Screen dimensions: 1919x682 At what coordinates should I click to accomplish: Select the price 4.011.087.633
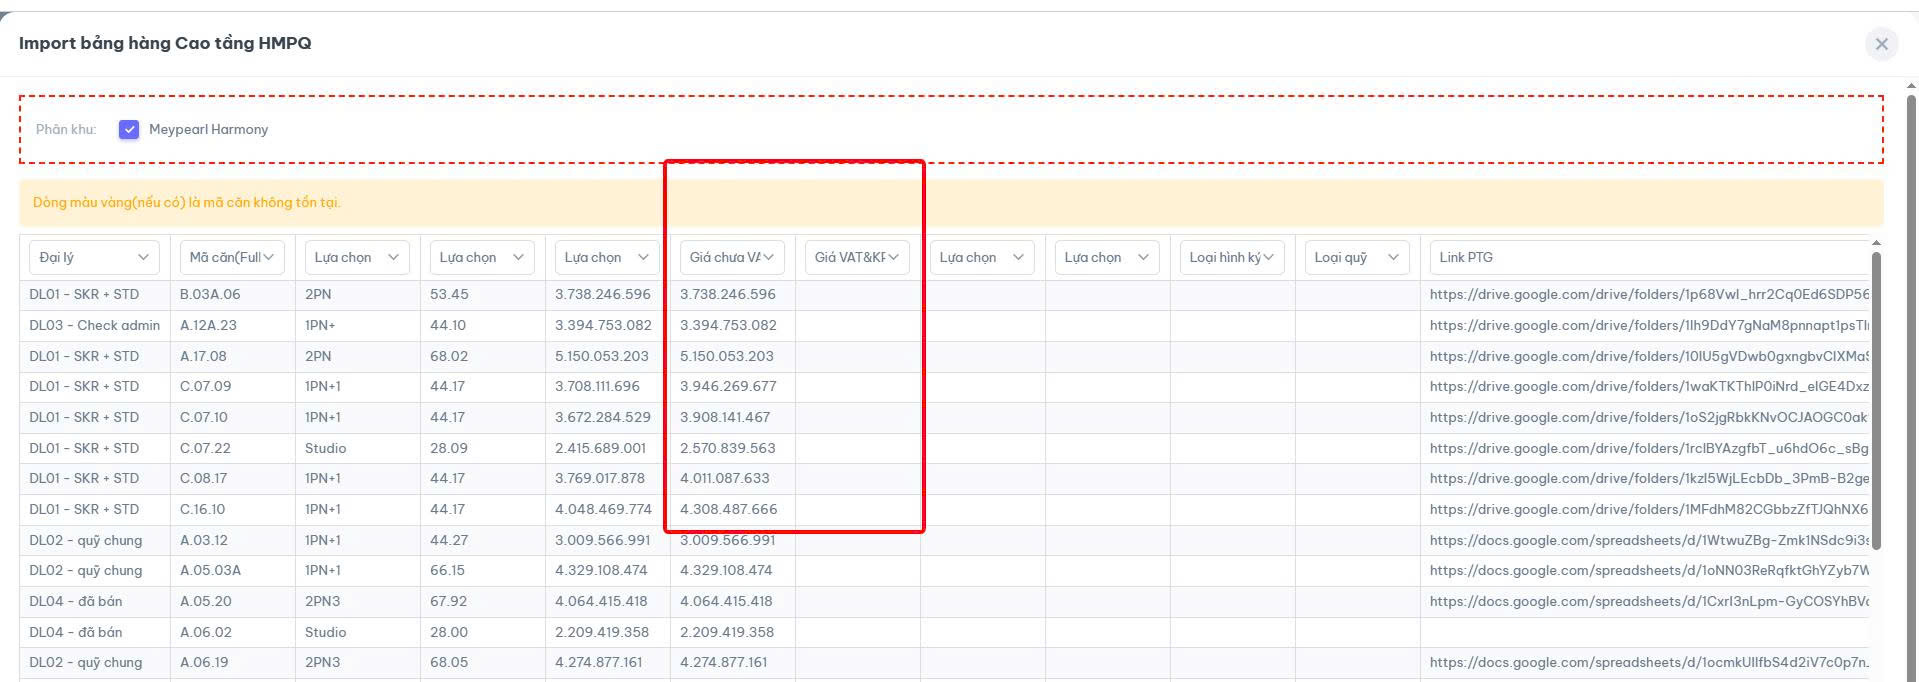pos(725,478)
